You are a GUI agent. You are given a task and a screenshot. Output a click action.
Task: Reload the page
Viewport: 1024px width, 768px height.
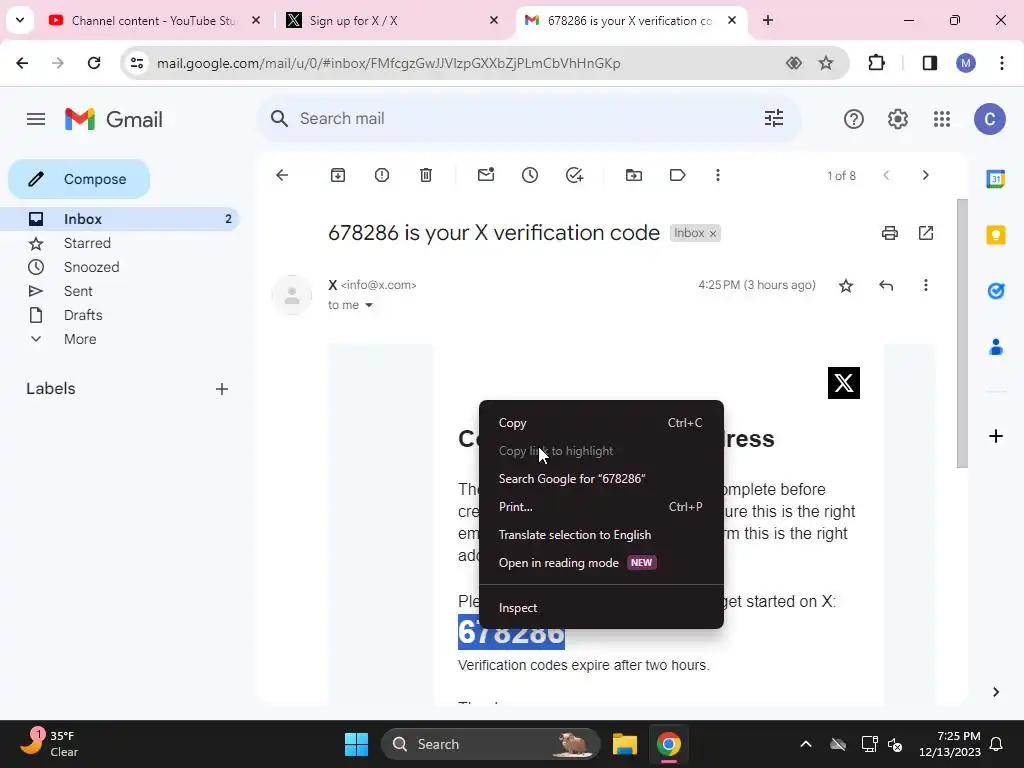click(94, 63)
